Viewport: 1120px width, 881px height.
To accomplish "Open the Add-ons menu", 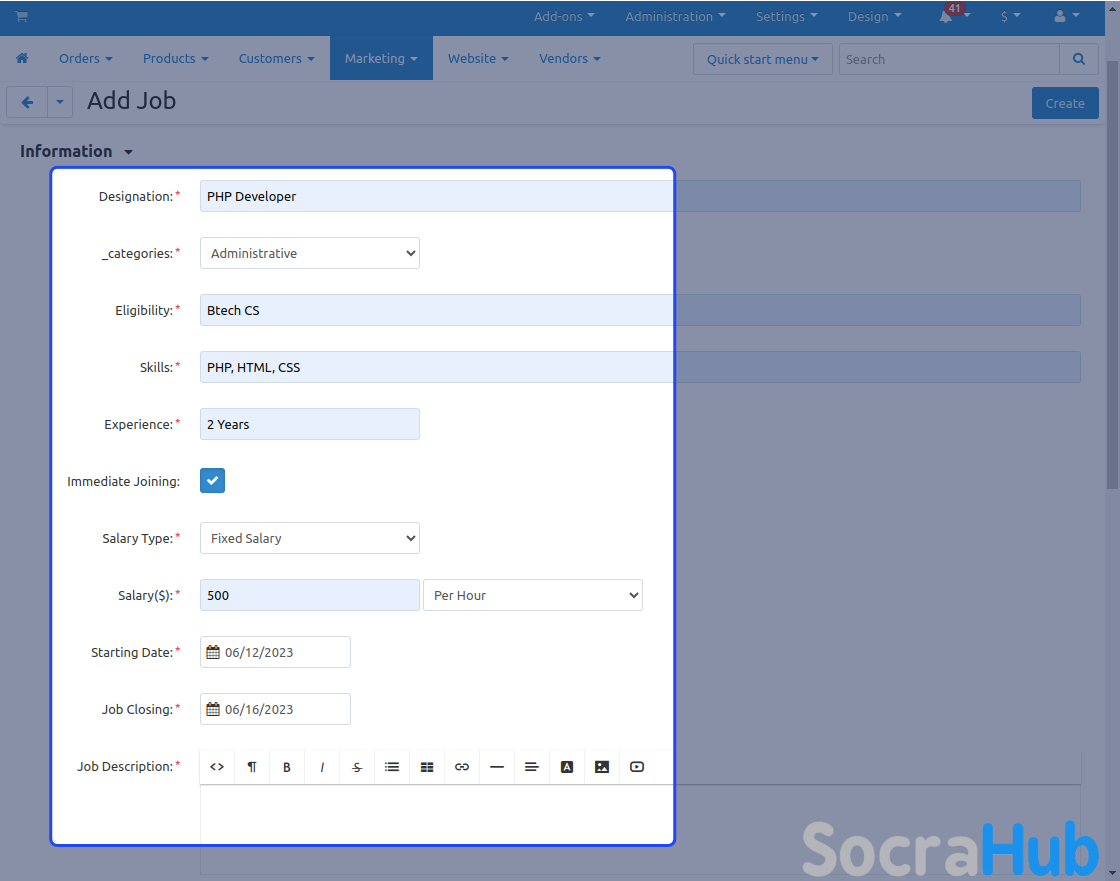I will pos(564,16).
